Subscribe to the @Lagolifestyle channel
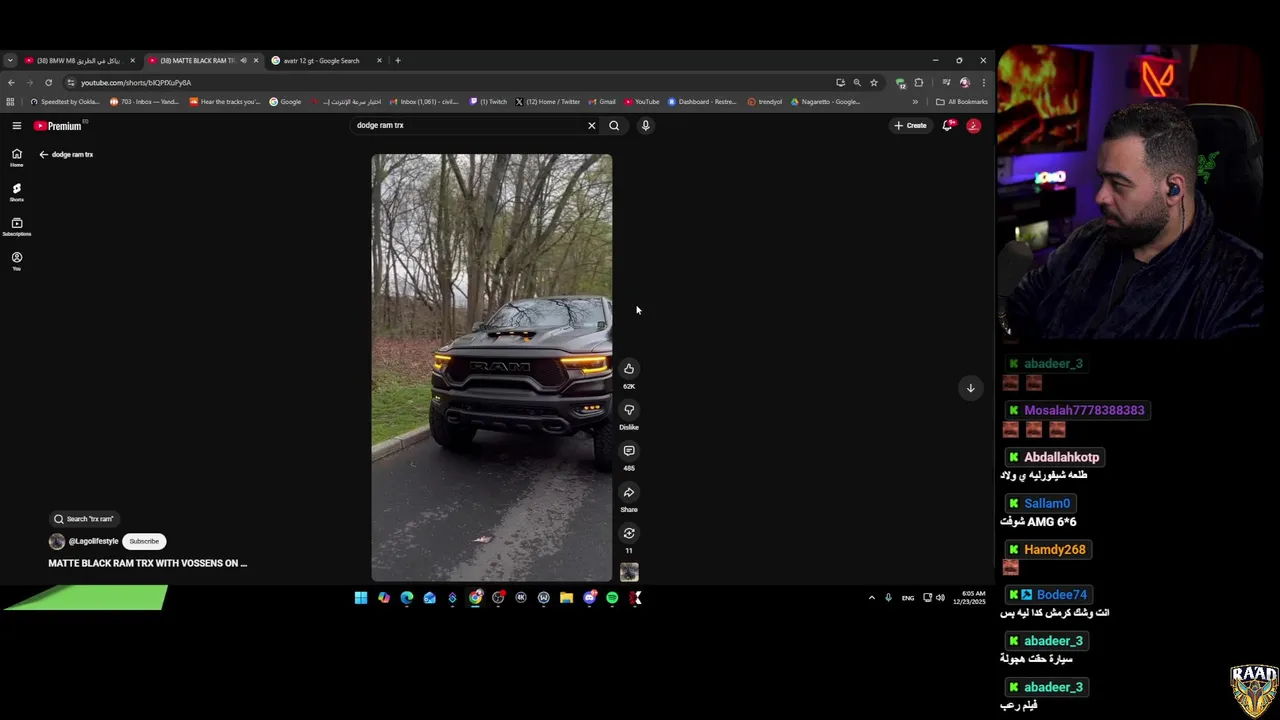 click(x=144, y=541)
